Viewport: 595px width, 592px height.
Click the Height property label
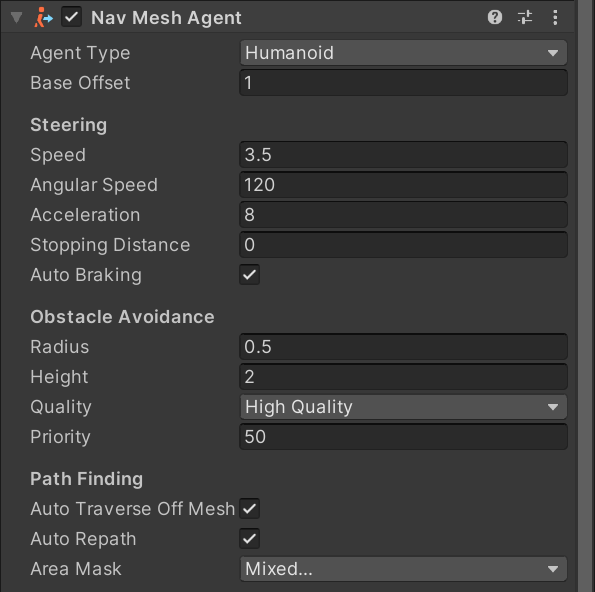click(59, 377)
